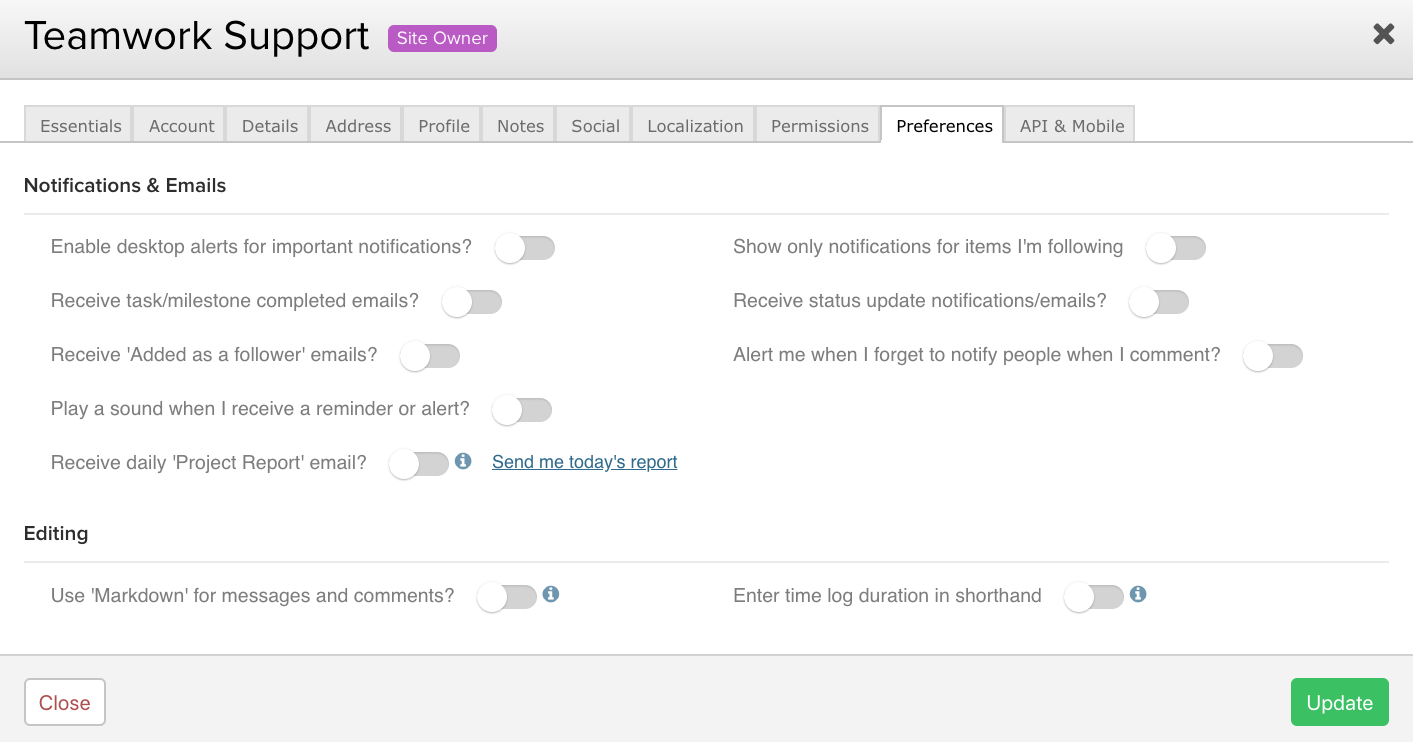Turn on Markdown for messages and comments
This screenshot has width=1413, height=742.
click(x=507, y=598)
